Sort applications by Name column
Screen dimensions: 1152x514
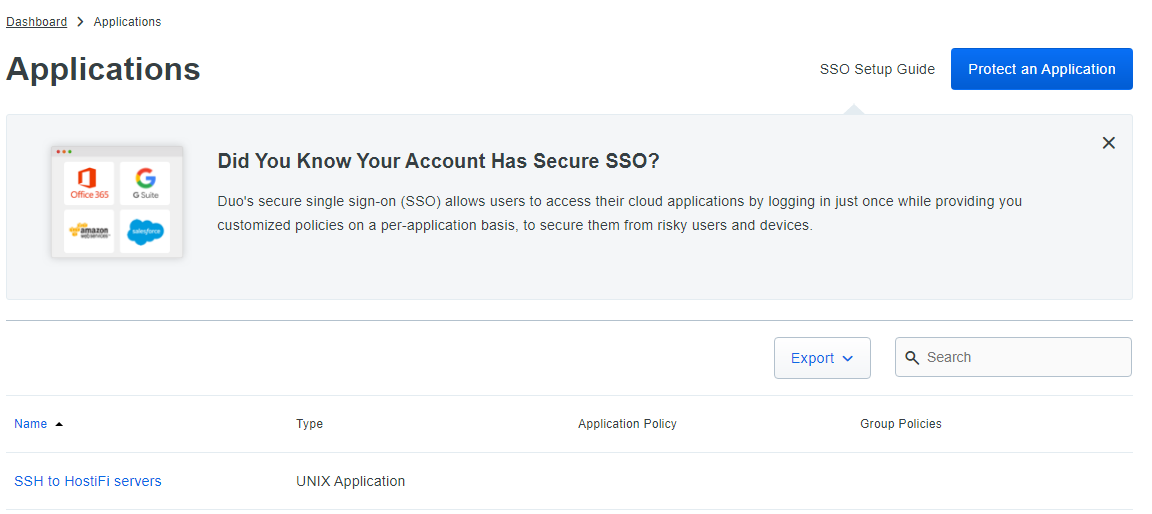tap(31, 424)
